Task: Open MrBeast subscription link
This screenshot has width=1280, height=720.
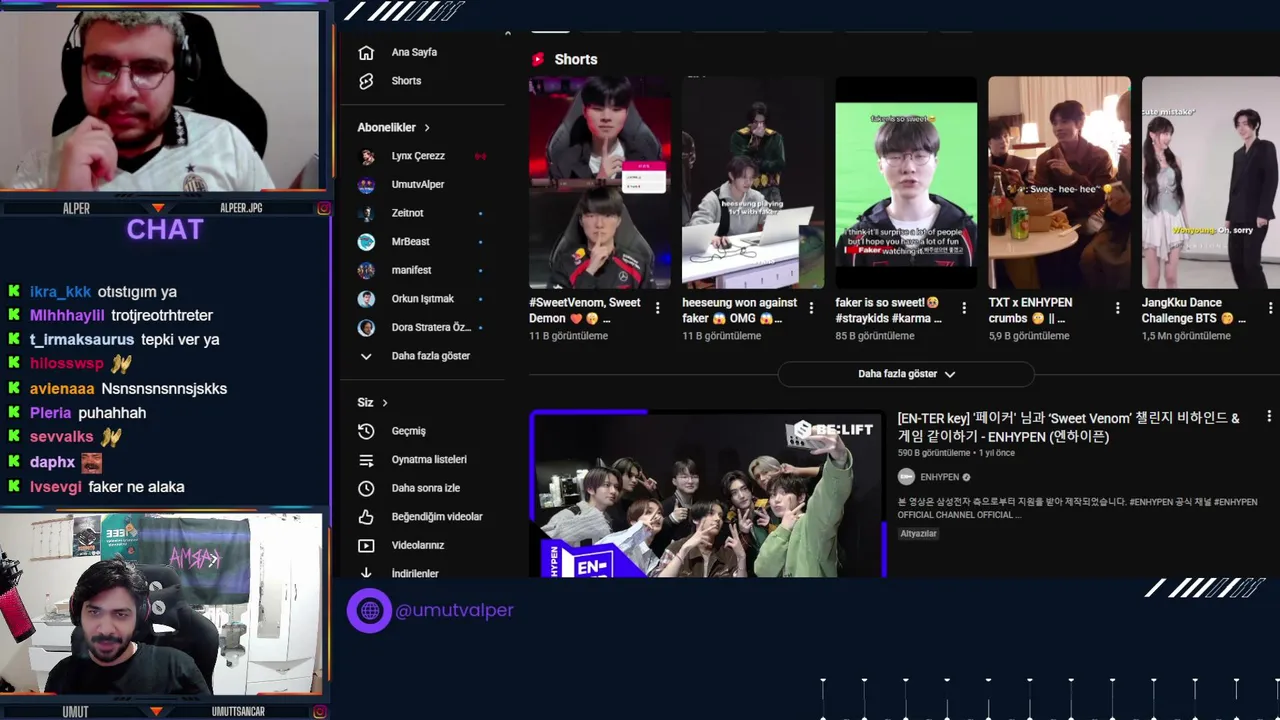Action: click(x=411, y=242)
